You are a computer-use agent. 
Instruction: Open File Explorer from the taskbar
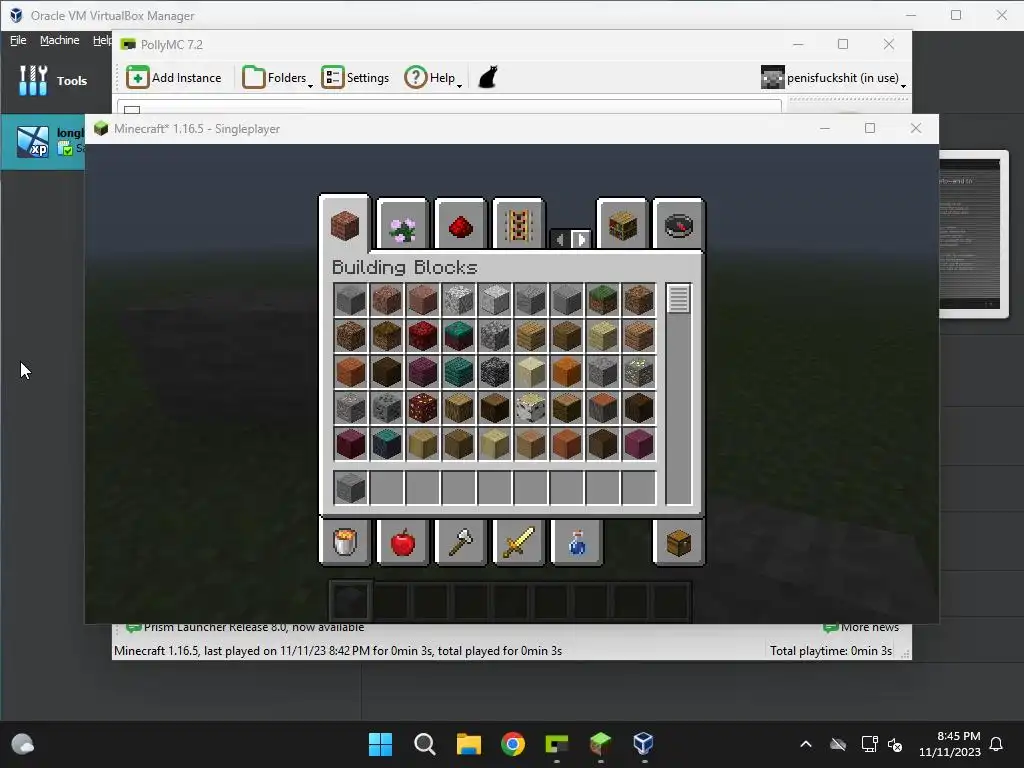tap(468, 744)
